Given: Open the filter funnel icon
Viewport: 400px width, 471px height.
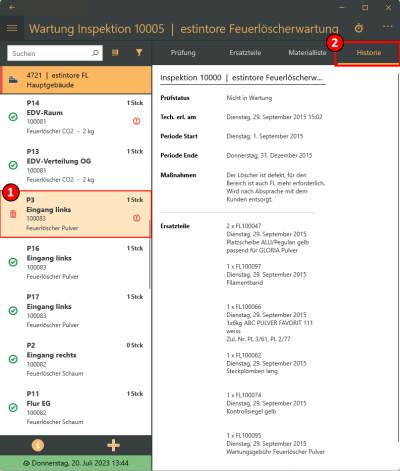Looking at the screenshot, I should coord(139,53).
